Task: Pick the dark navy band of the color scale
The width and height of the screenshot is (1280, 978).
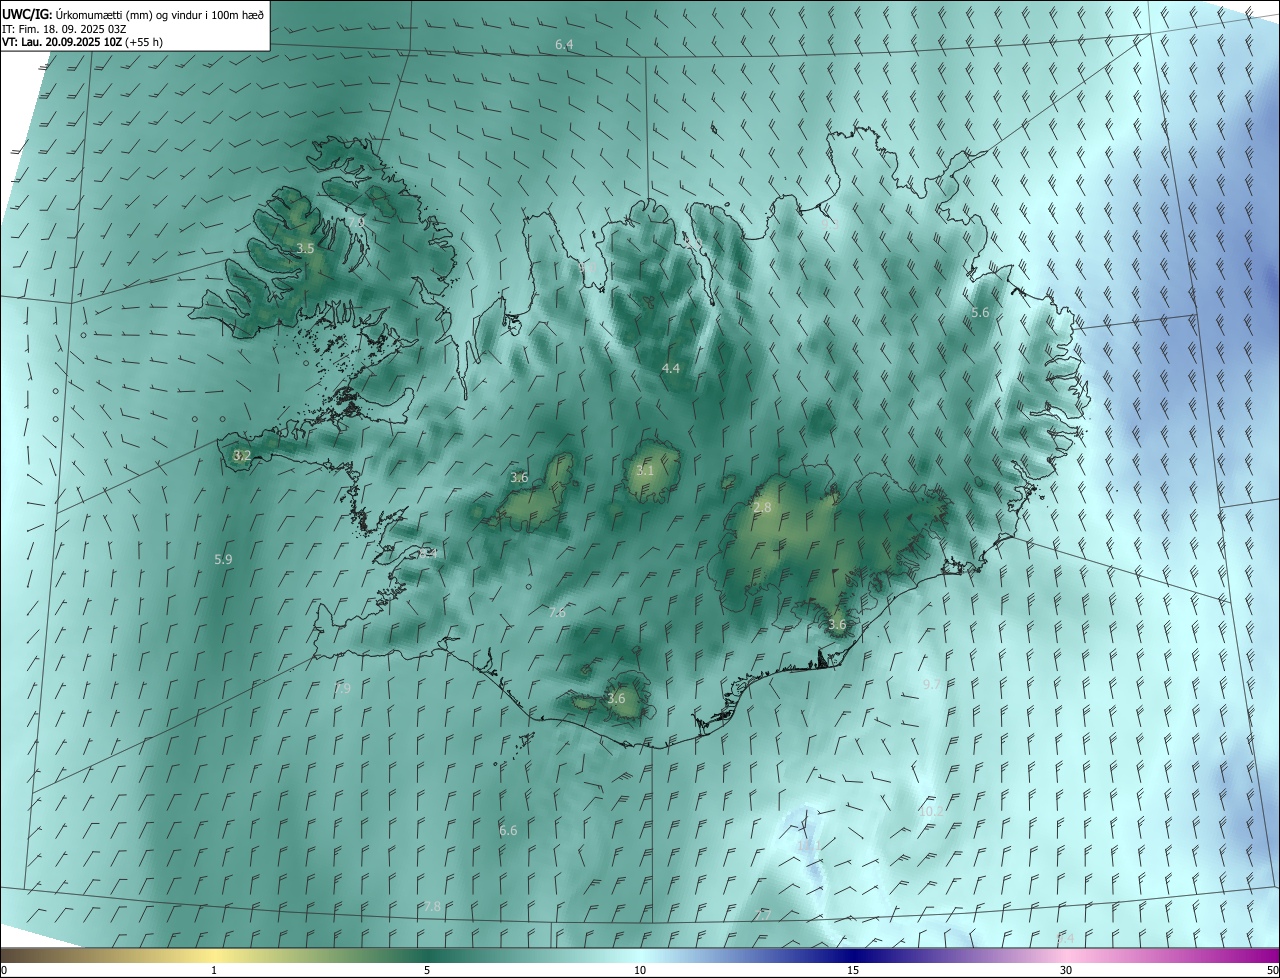Action: tap(853, 955)
